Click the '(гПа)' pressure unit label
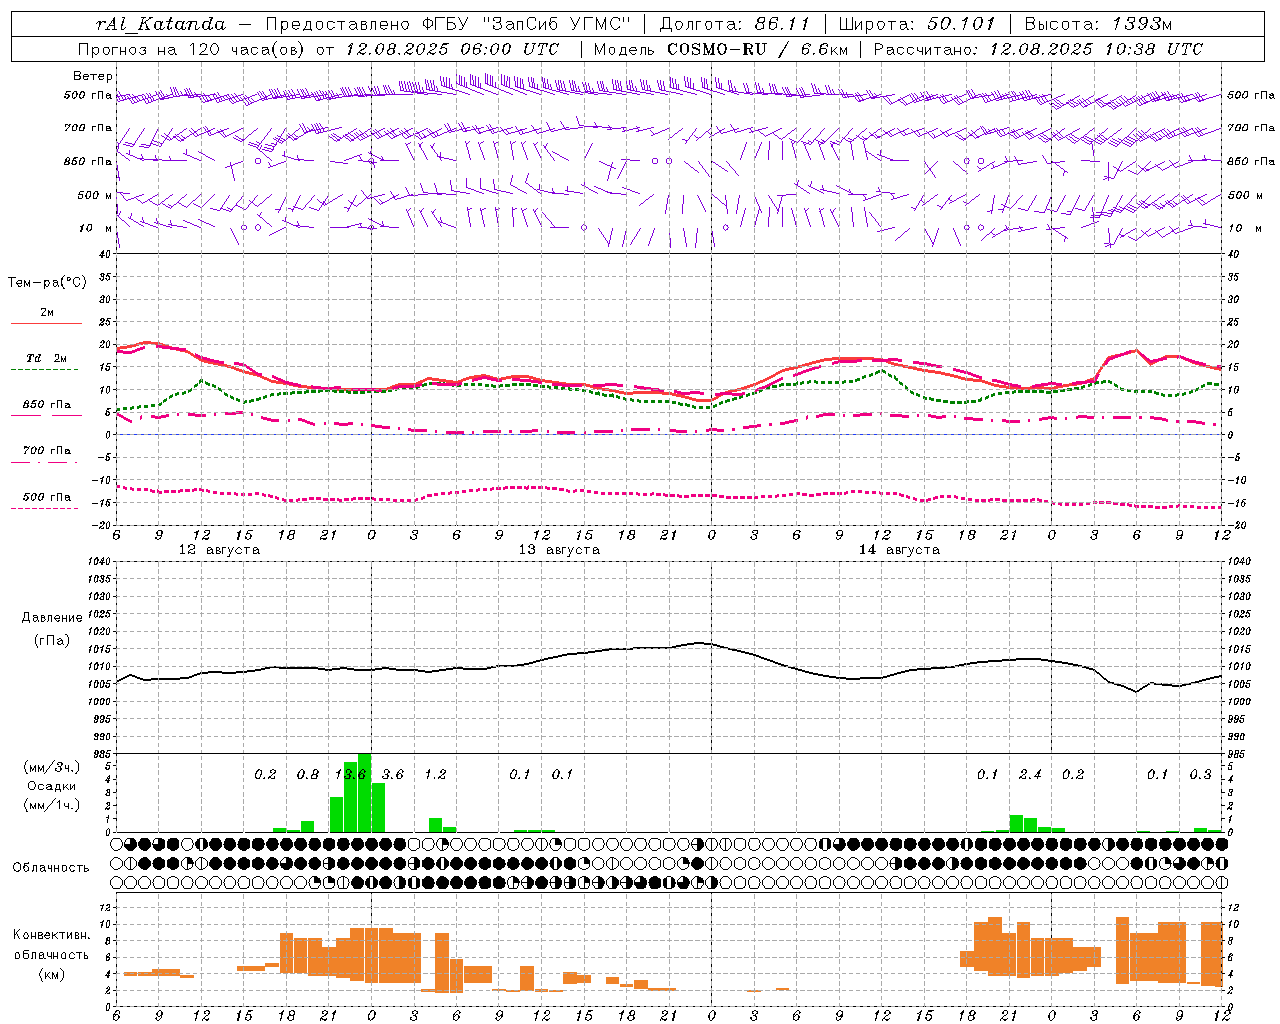This screenshot has width=1280, height=1024. coord(52,641)
